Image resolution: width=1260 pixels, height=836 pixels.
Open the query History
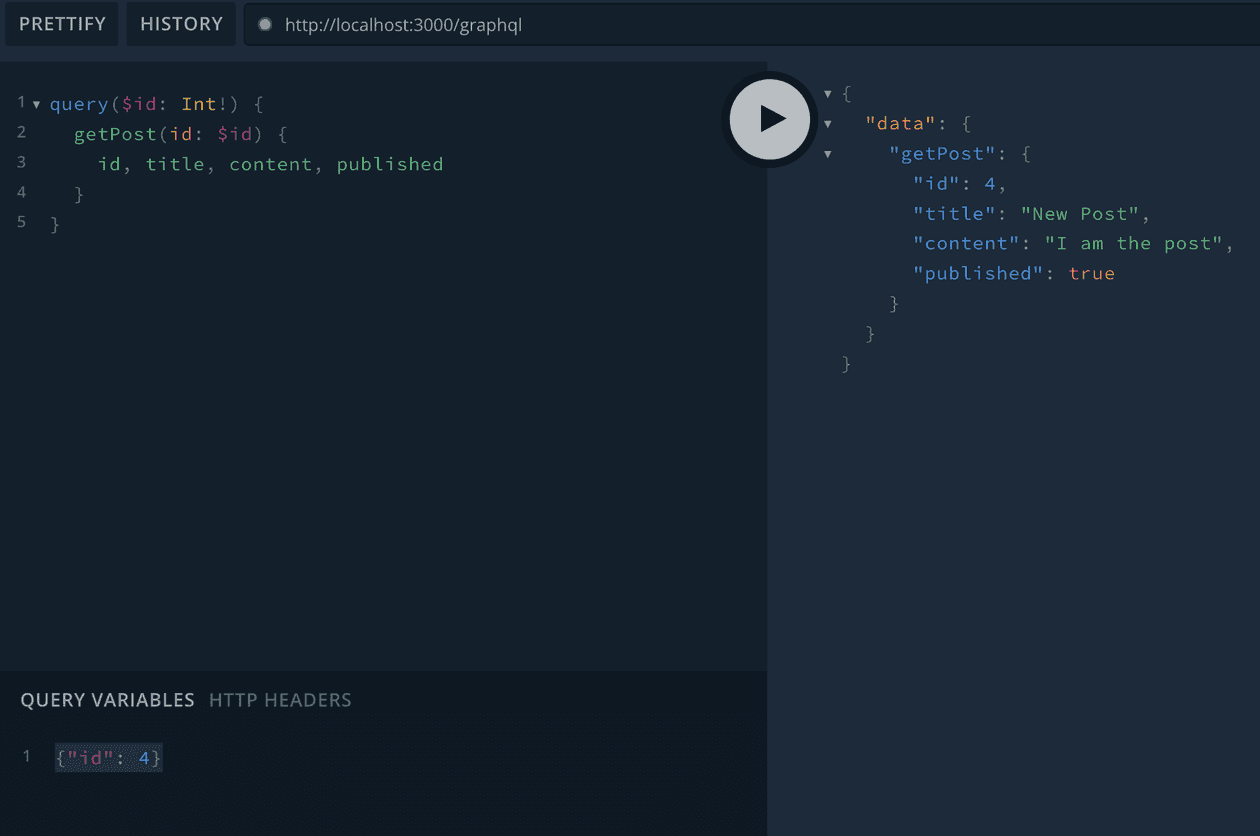point(180,24)
